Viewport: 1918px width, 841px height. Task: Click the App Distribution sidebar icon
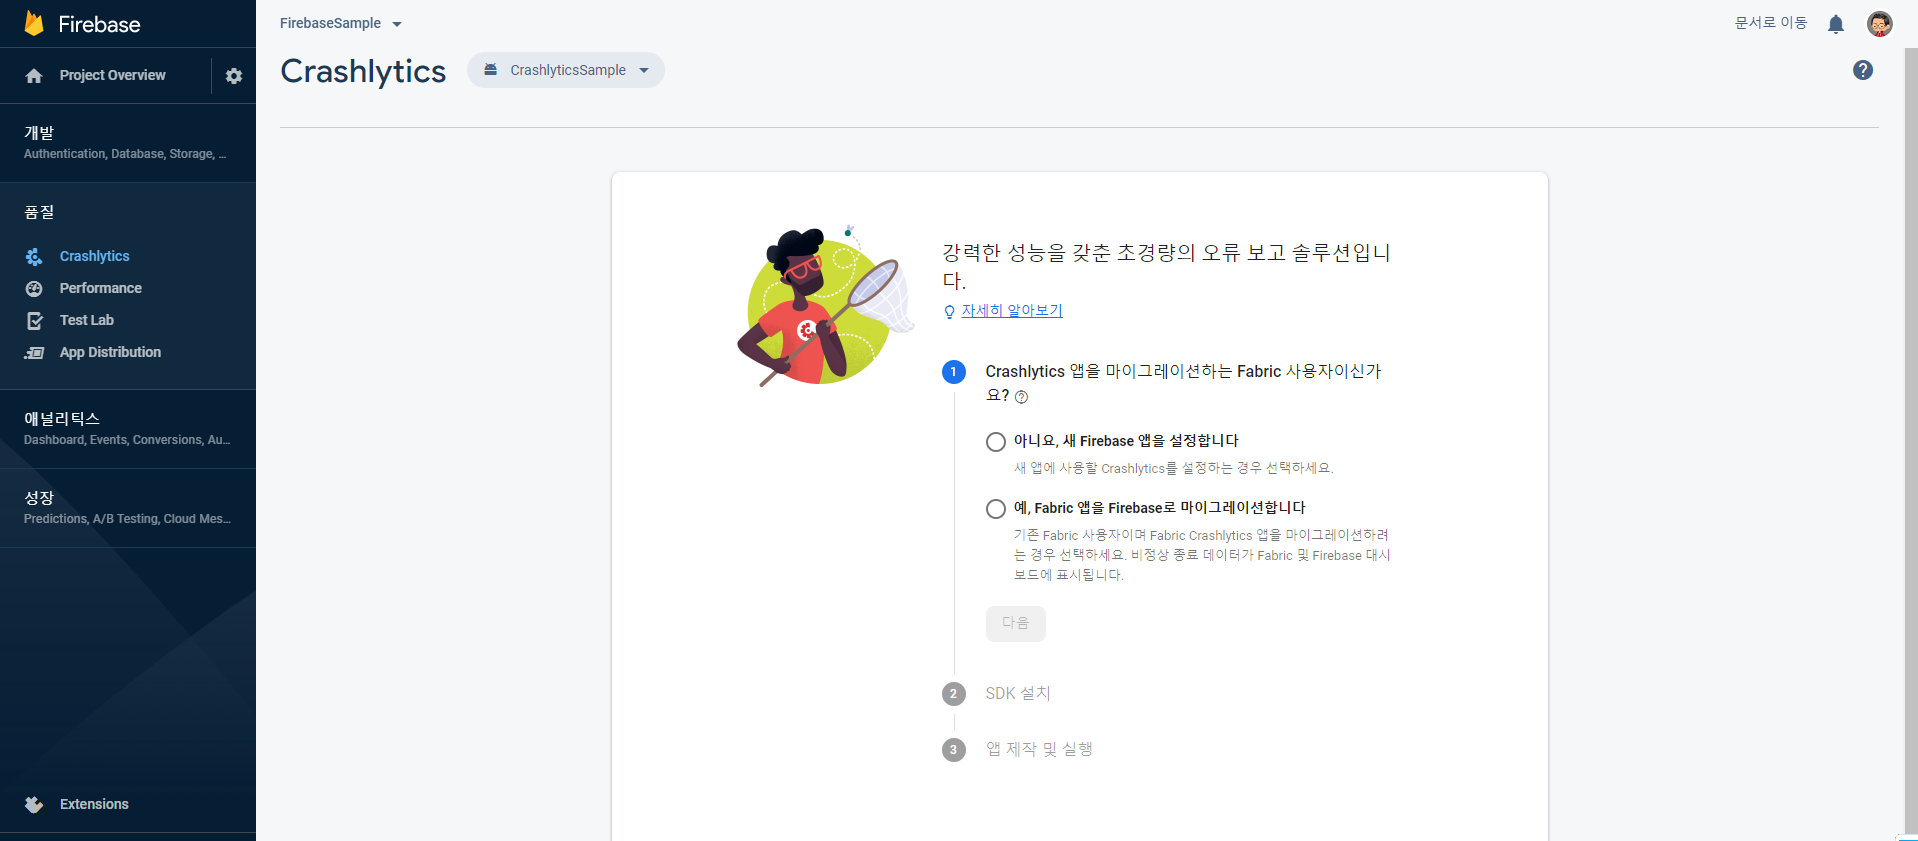click(x=34, y=353)
